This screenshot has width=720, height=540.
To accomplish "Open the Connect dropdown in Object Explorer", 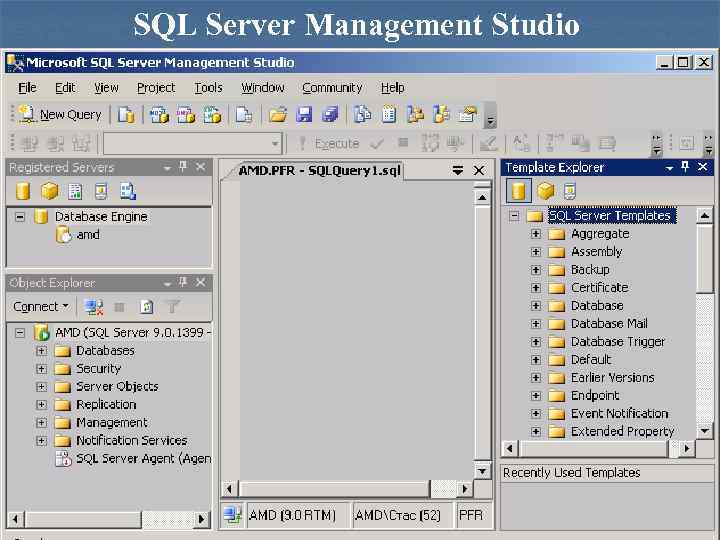I will 41,306.
